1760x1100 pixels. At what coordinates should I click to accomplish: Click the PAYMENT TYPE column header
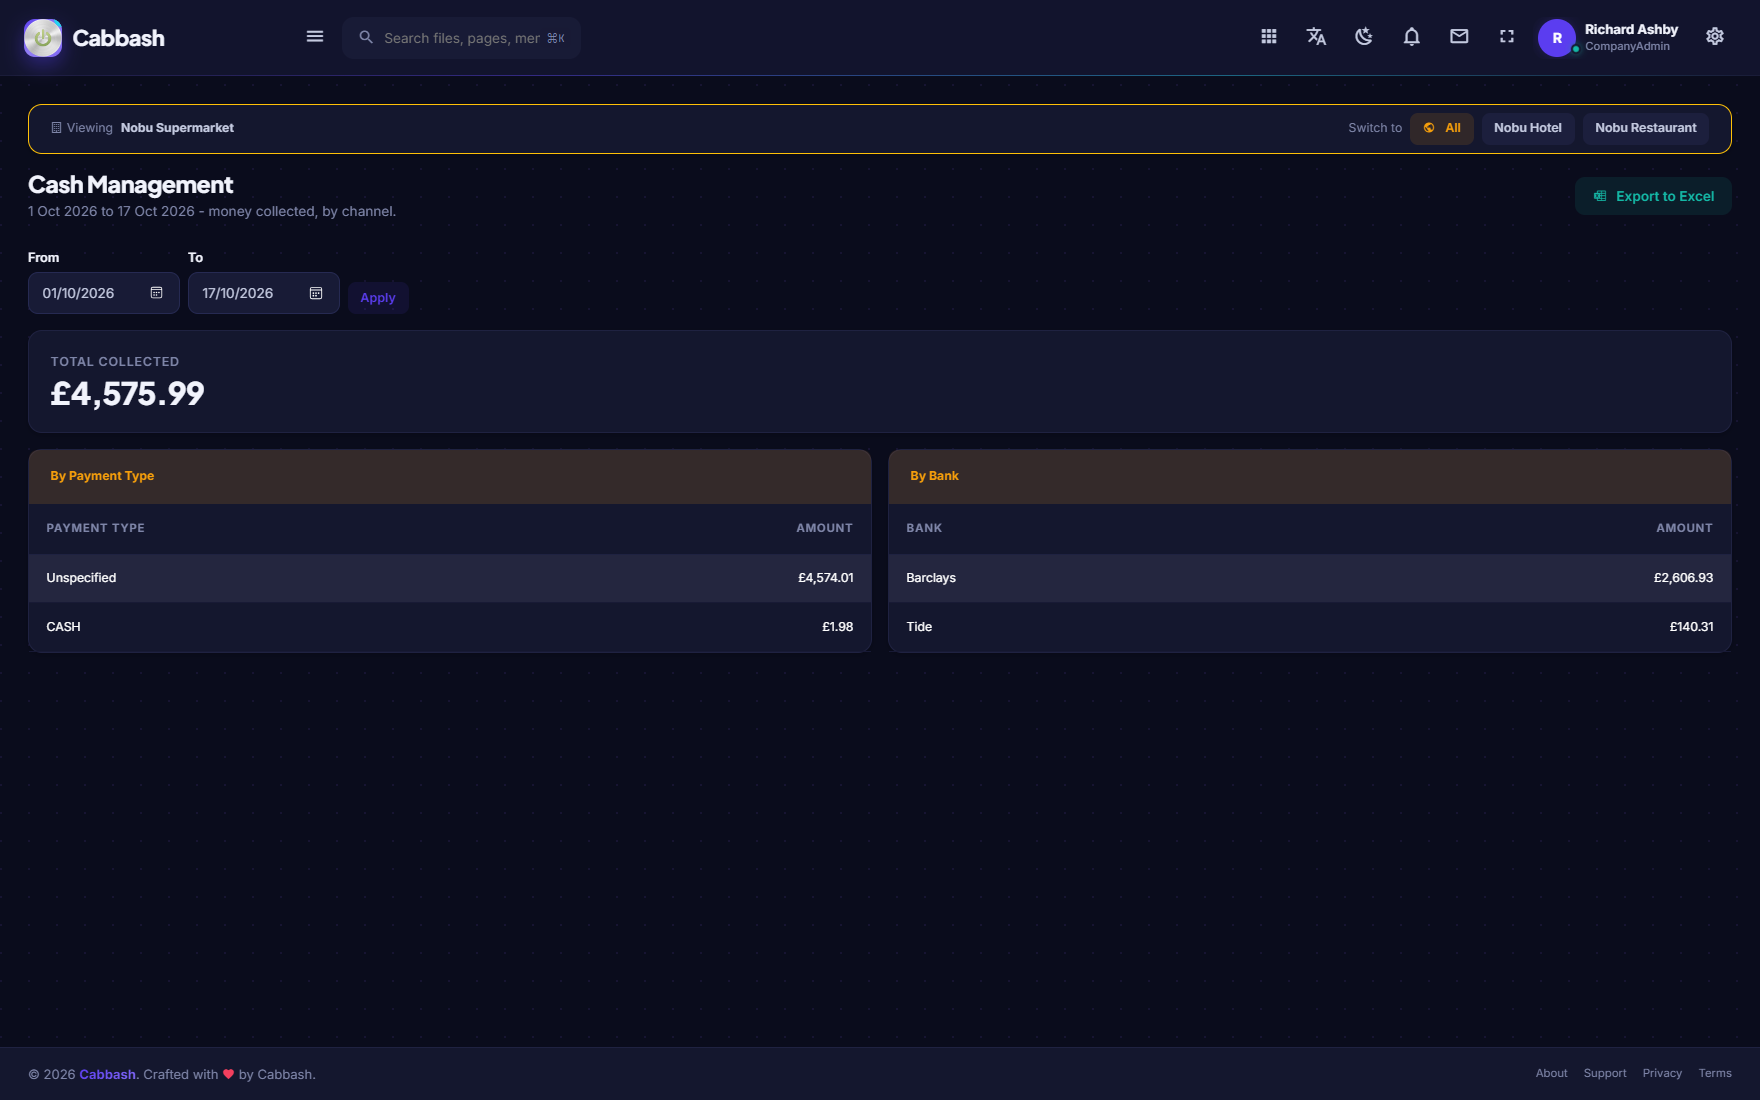click(95, 528)
